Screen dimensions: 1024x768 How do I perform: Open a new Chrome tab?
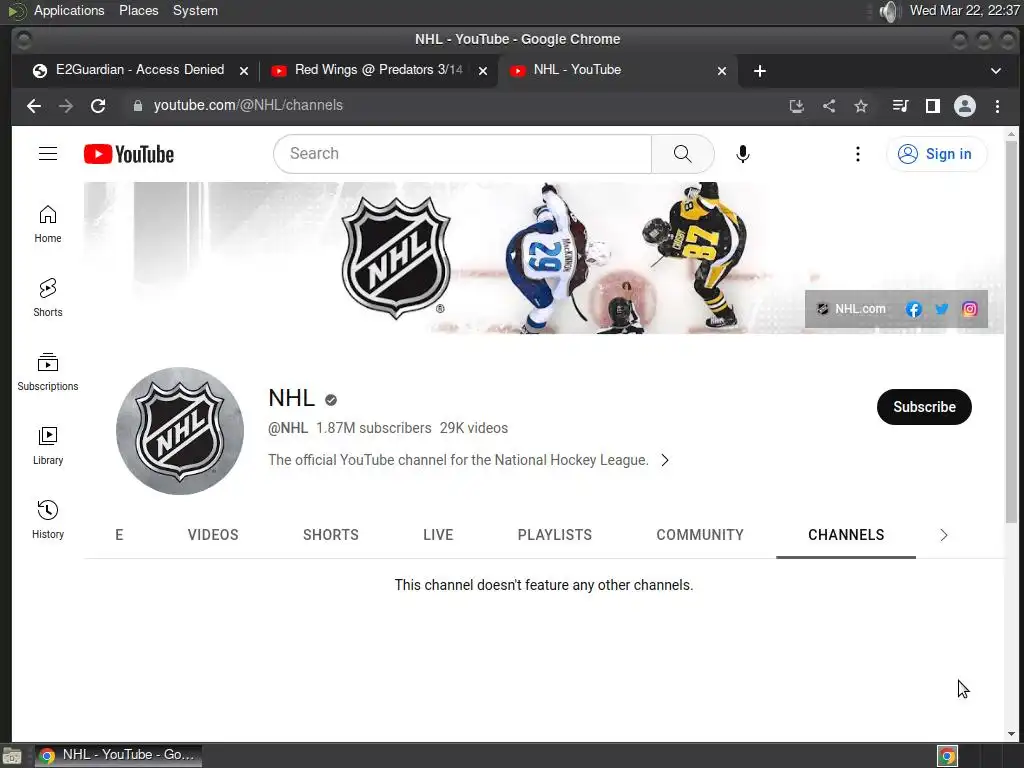760,71
